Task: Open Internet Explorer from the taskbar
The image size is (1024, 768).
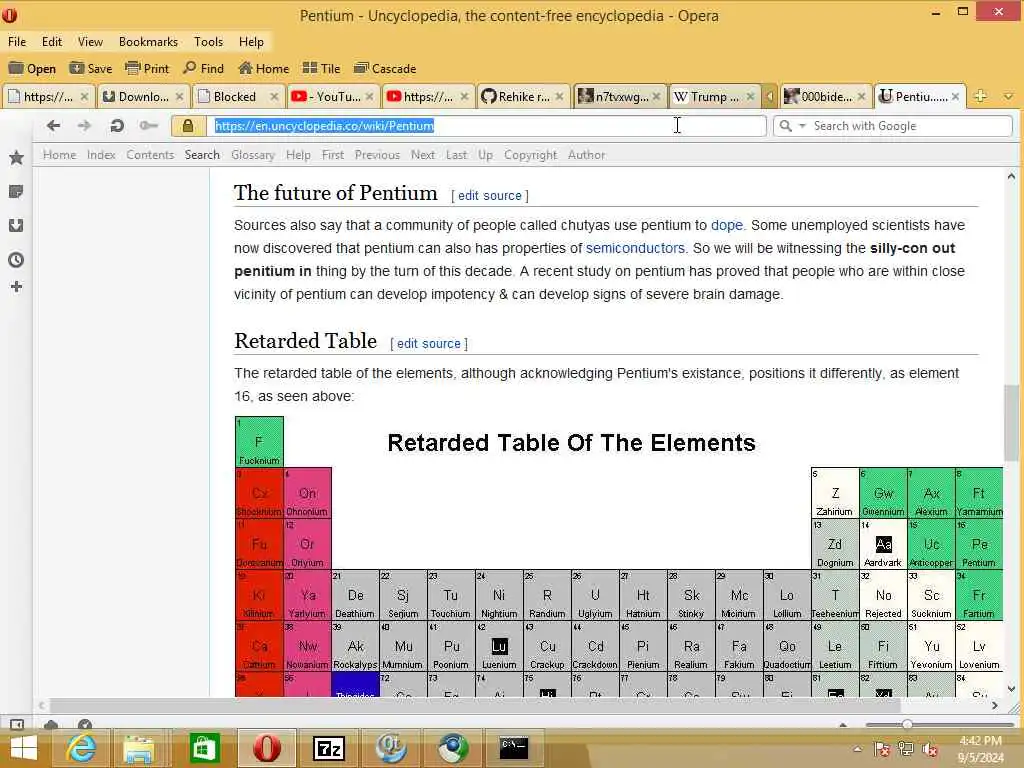Action: pos(82,748)
